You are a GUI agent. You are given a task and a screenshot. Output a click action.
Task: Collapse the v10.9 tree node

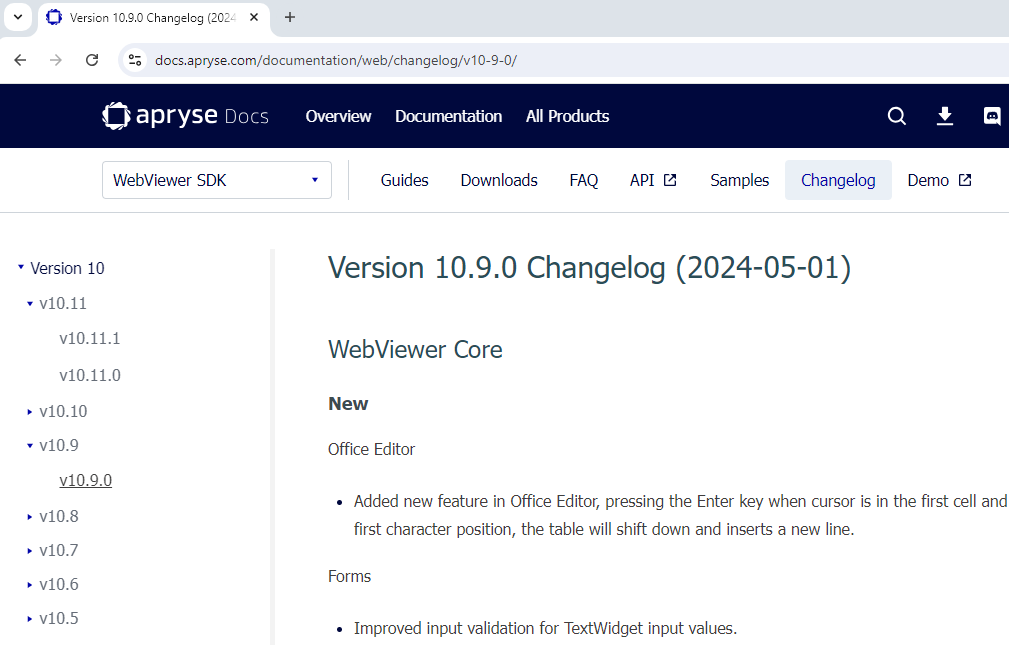(x=30, y=445)
